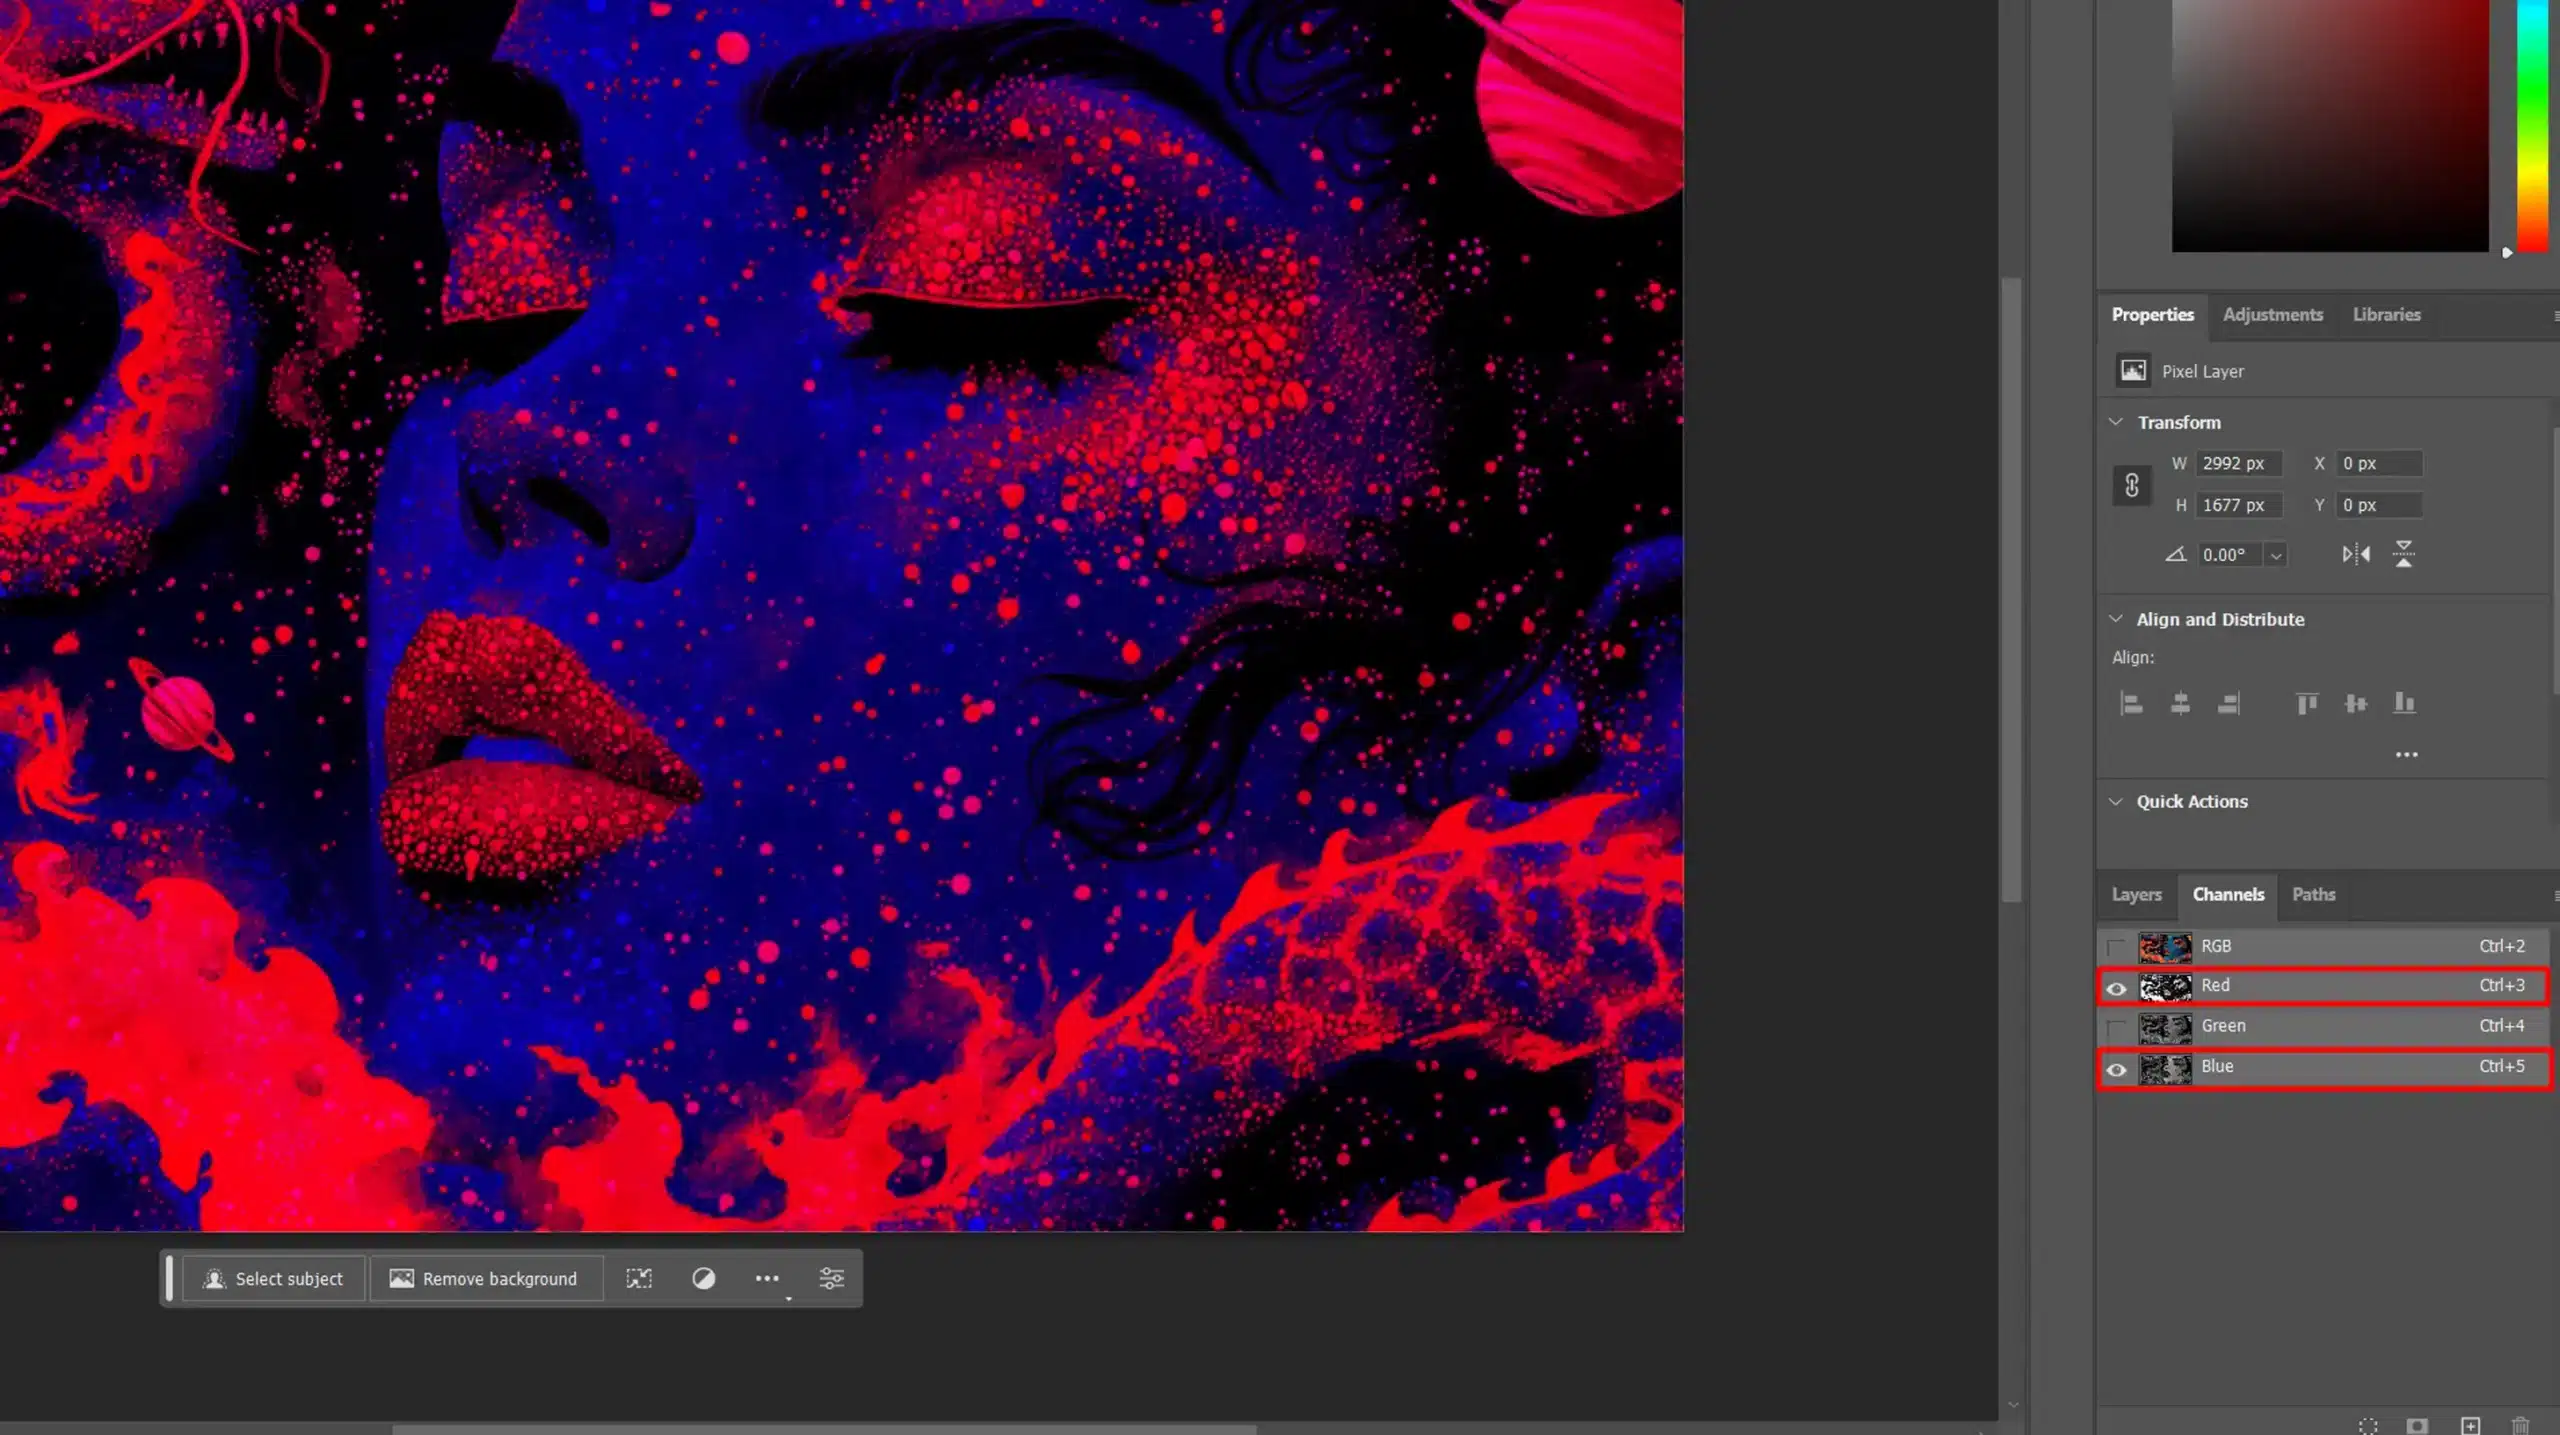The image size is (2560, 1435).
Task: Toggle visibility of the RGB composite channel
Action: (x=2115, y=944)
